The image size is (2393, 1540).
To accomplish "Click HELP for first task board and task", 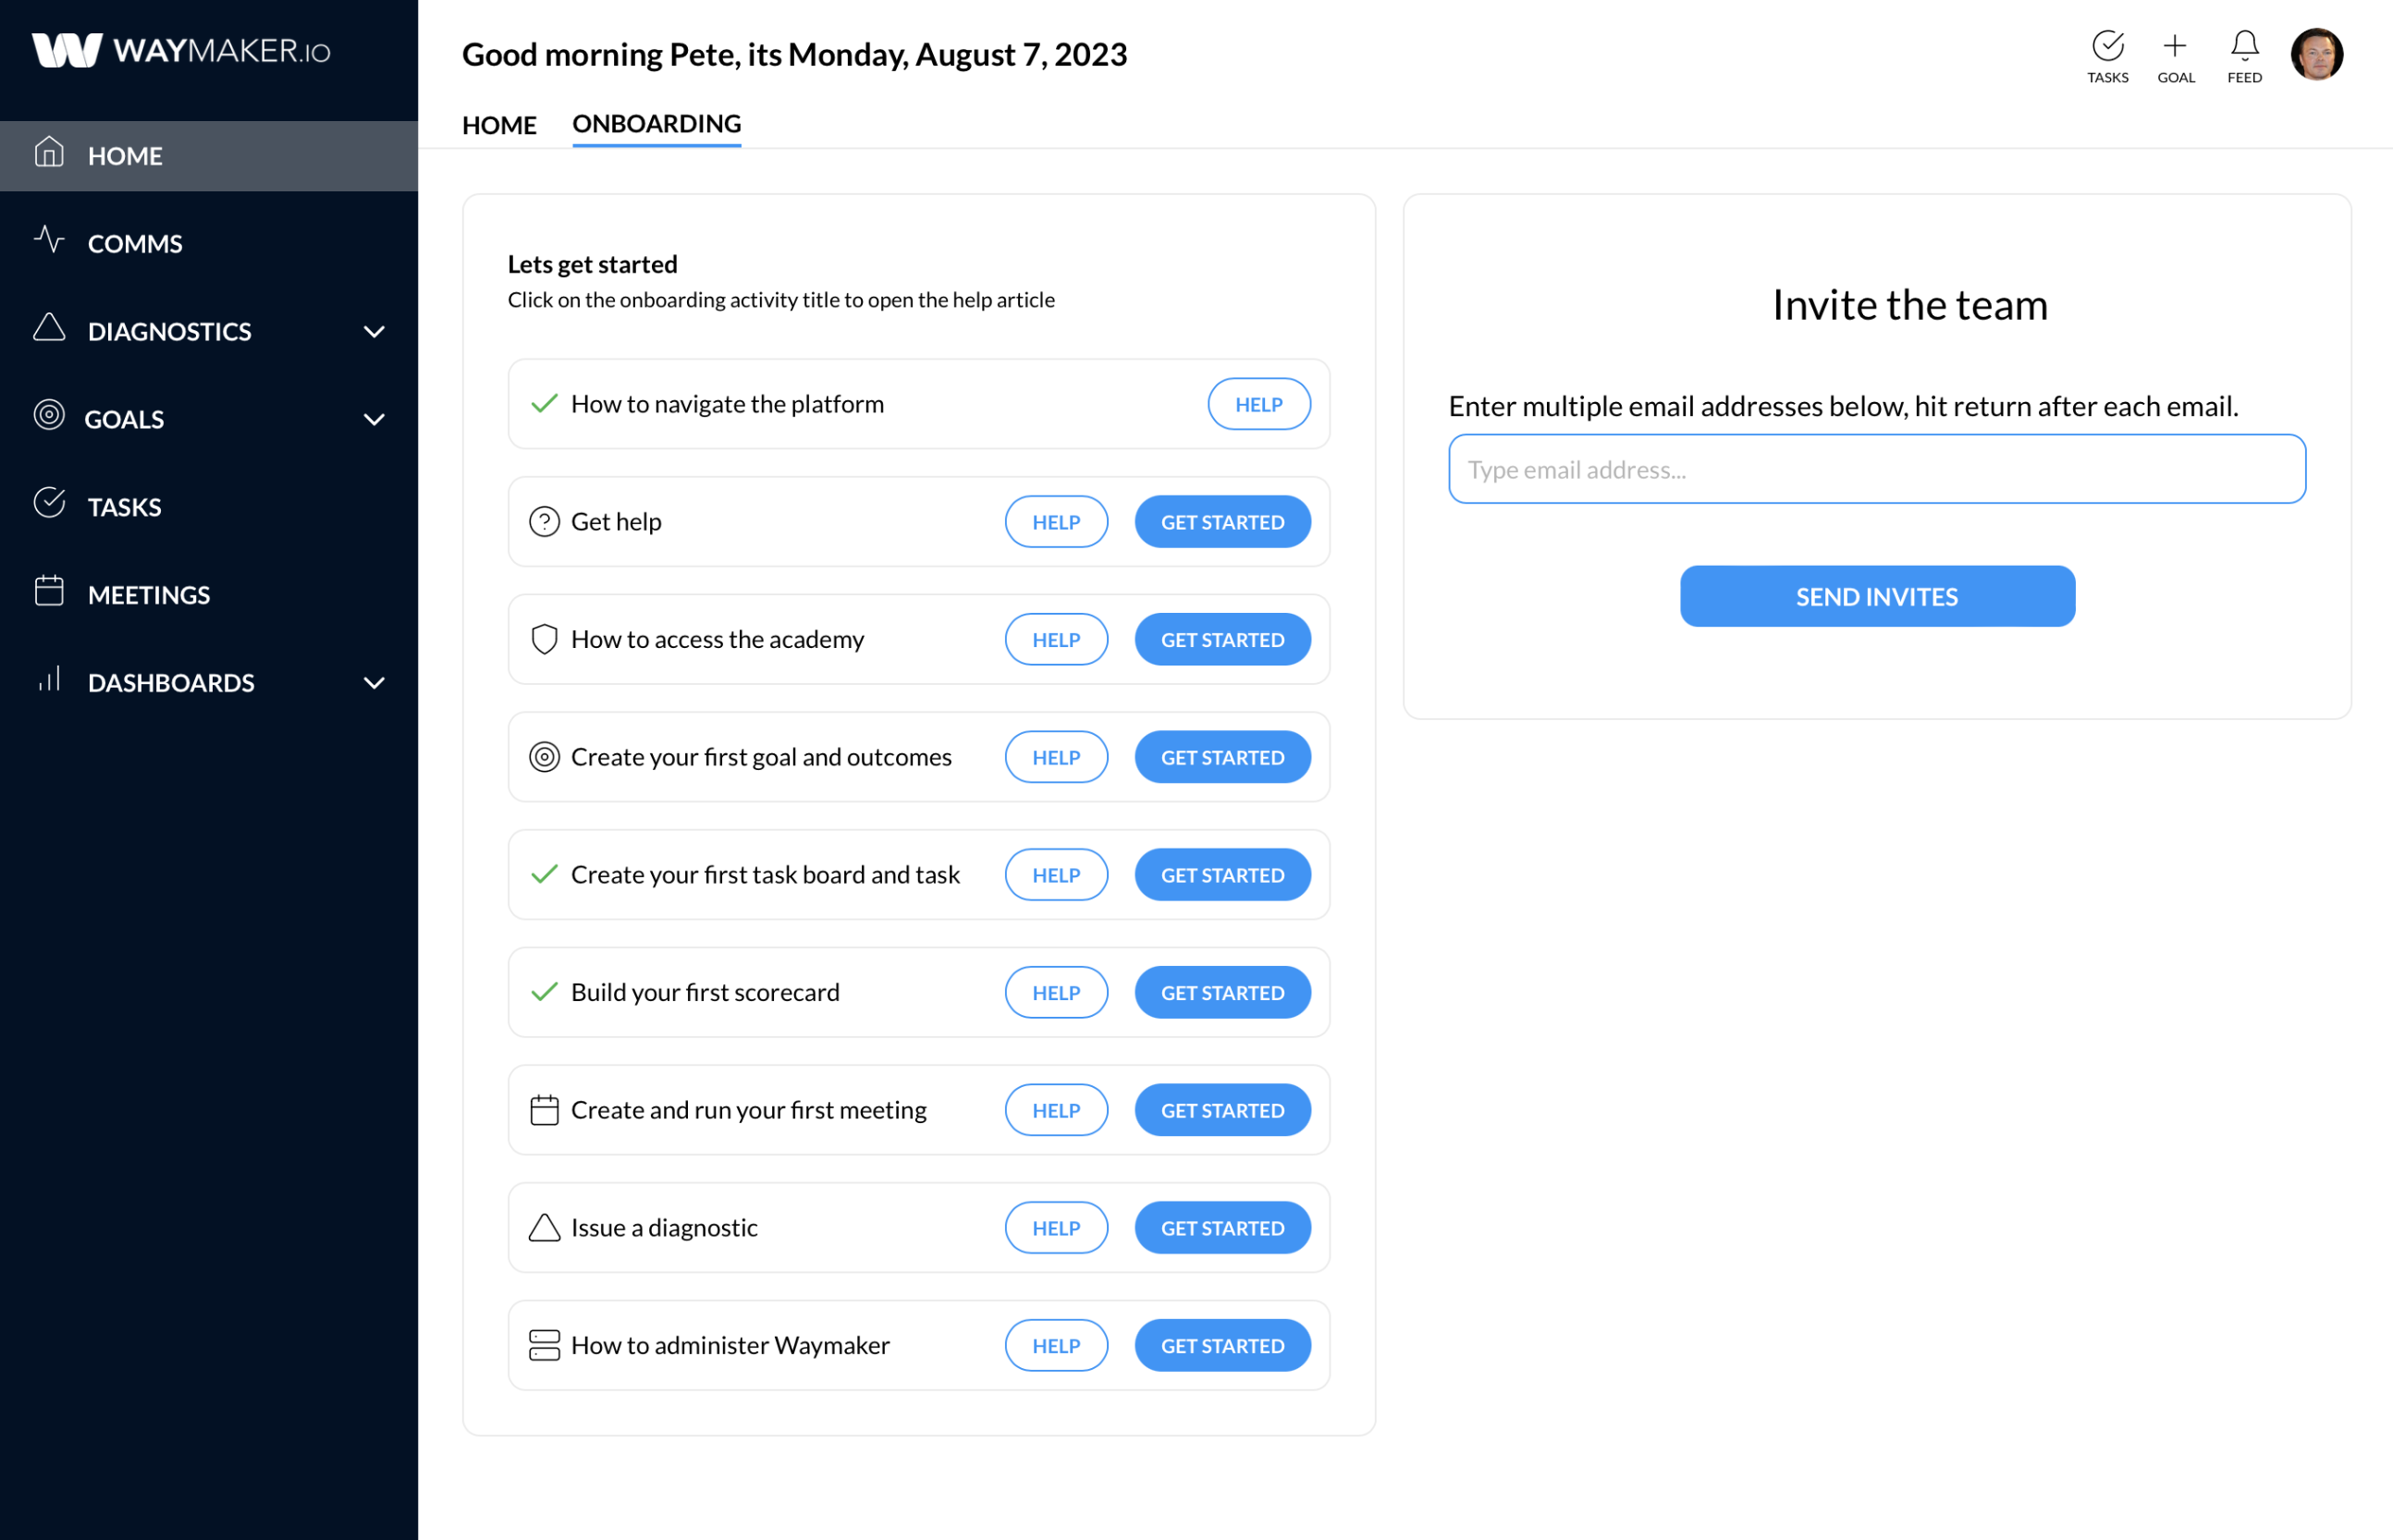I will 1056,875.
